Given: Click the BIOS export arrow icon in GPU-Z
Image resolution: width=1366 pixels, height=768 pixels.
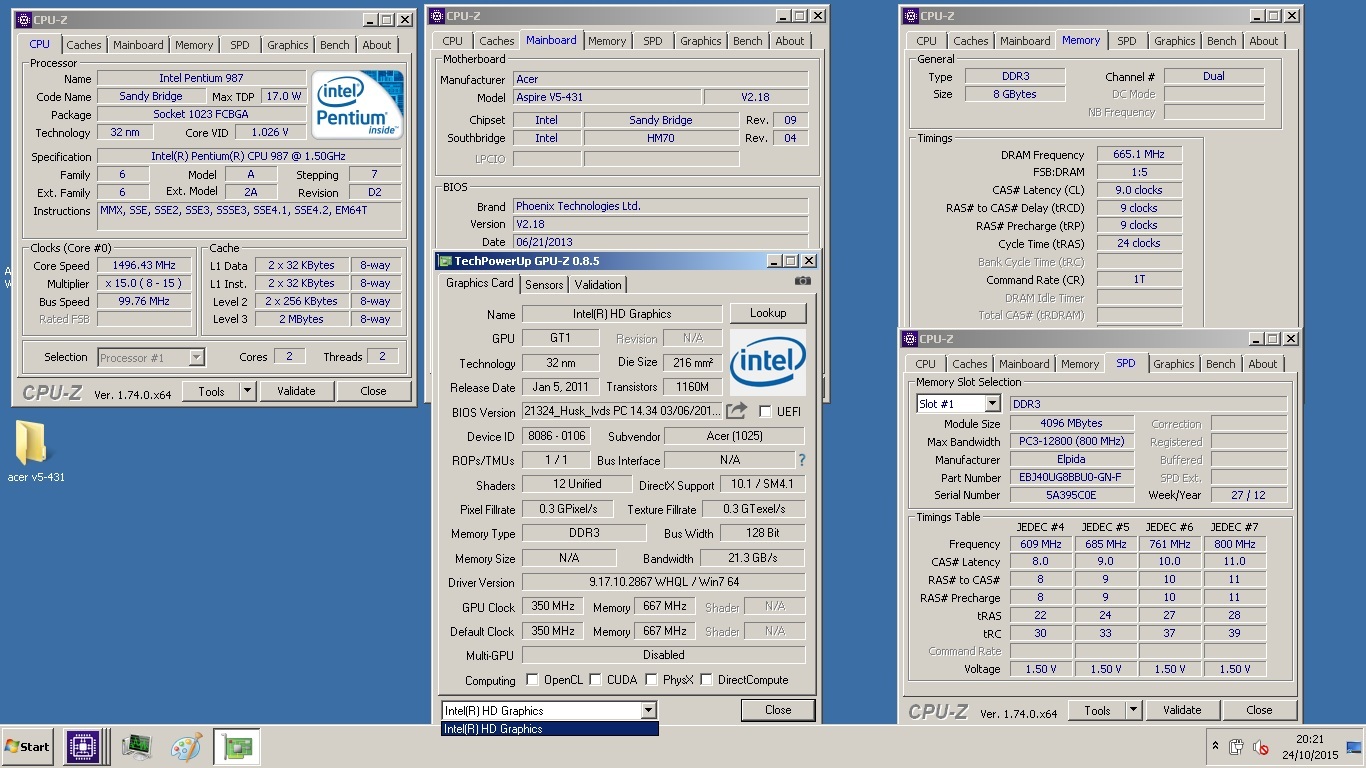Looking at the screenshot, I should pos(737,411).
